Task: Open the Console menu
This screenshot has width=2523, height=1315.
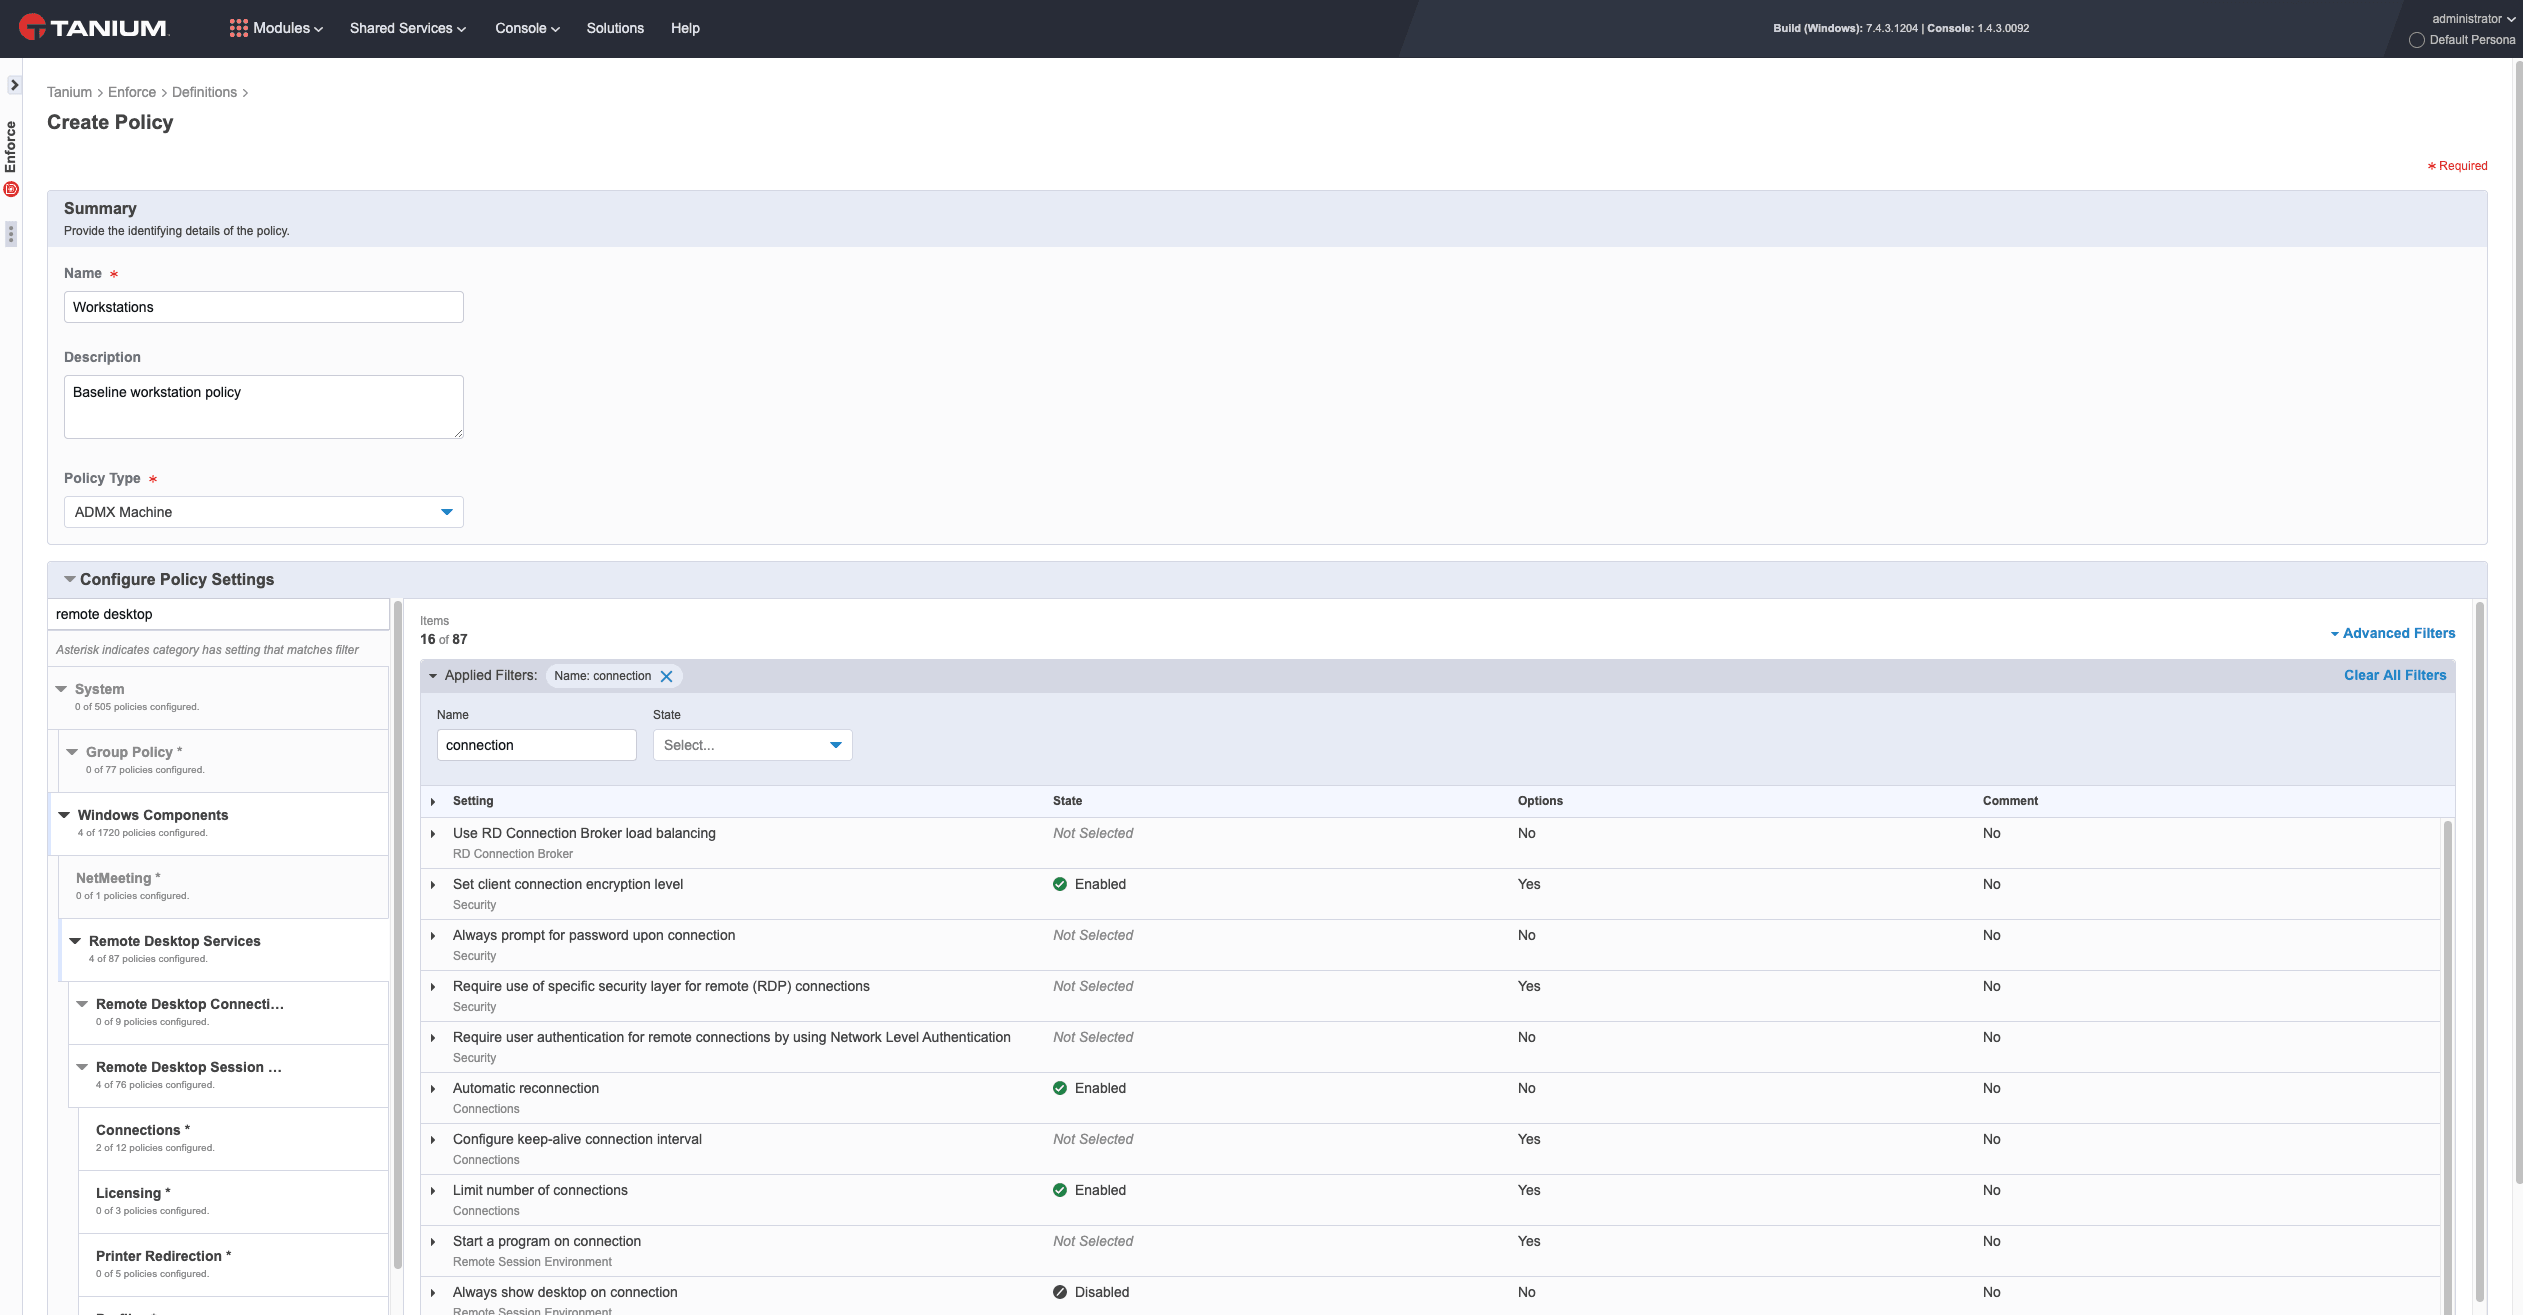Action: pos(527,28)
